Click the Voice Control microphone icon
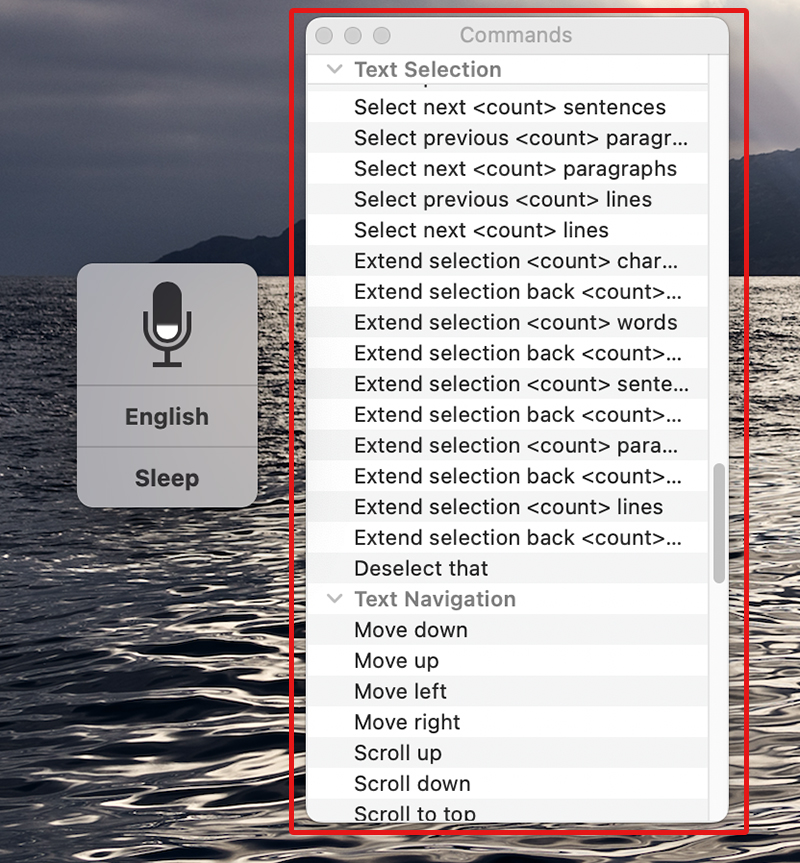Screen dimensions: 800x863 [167, 324]
